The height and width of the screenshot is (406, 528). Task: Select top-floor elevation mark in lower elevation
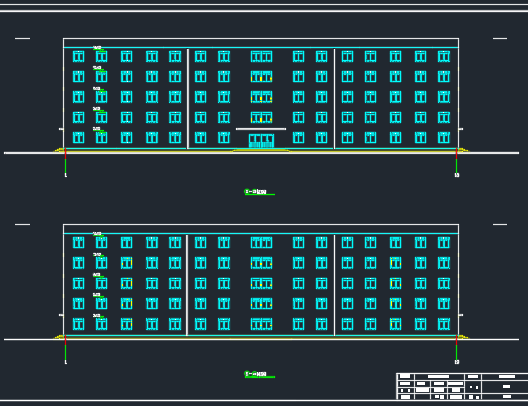[x=98, y=234]
